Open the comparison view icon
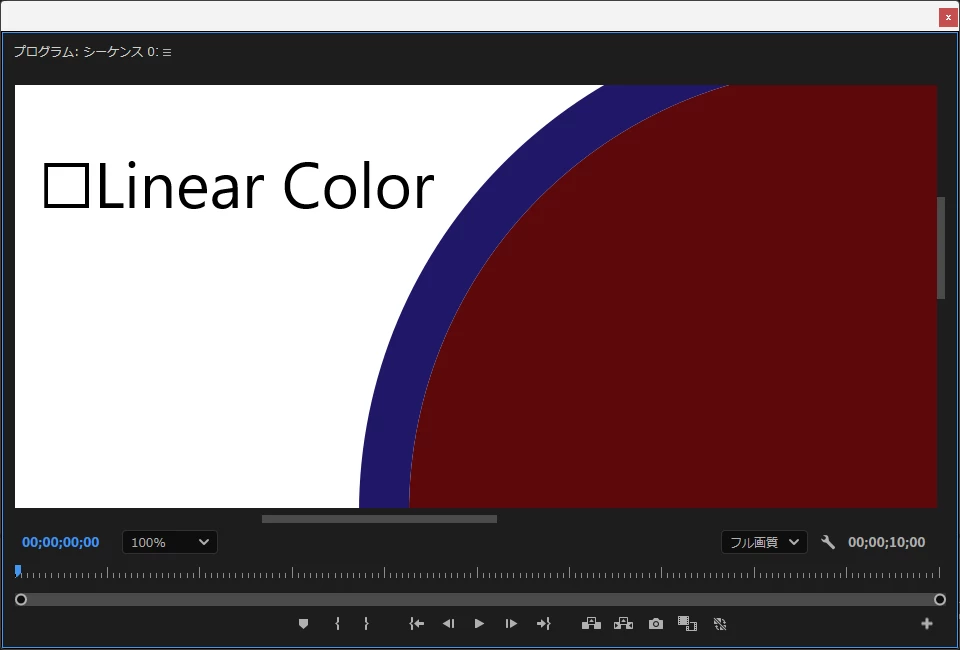Image resolution: width=960 pixels, height=650 pixels. [x=688, y=624]
